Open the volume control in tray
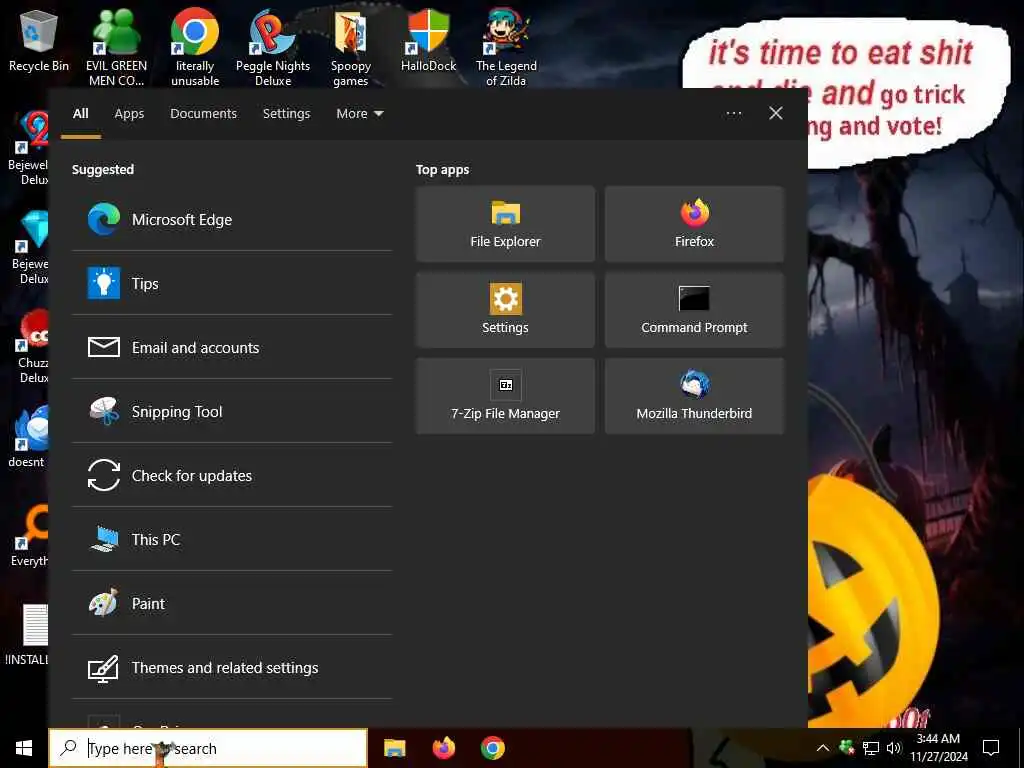The image size is (1024, 768). pyautogui.click(x=894, y=748)
